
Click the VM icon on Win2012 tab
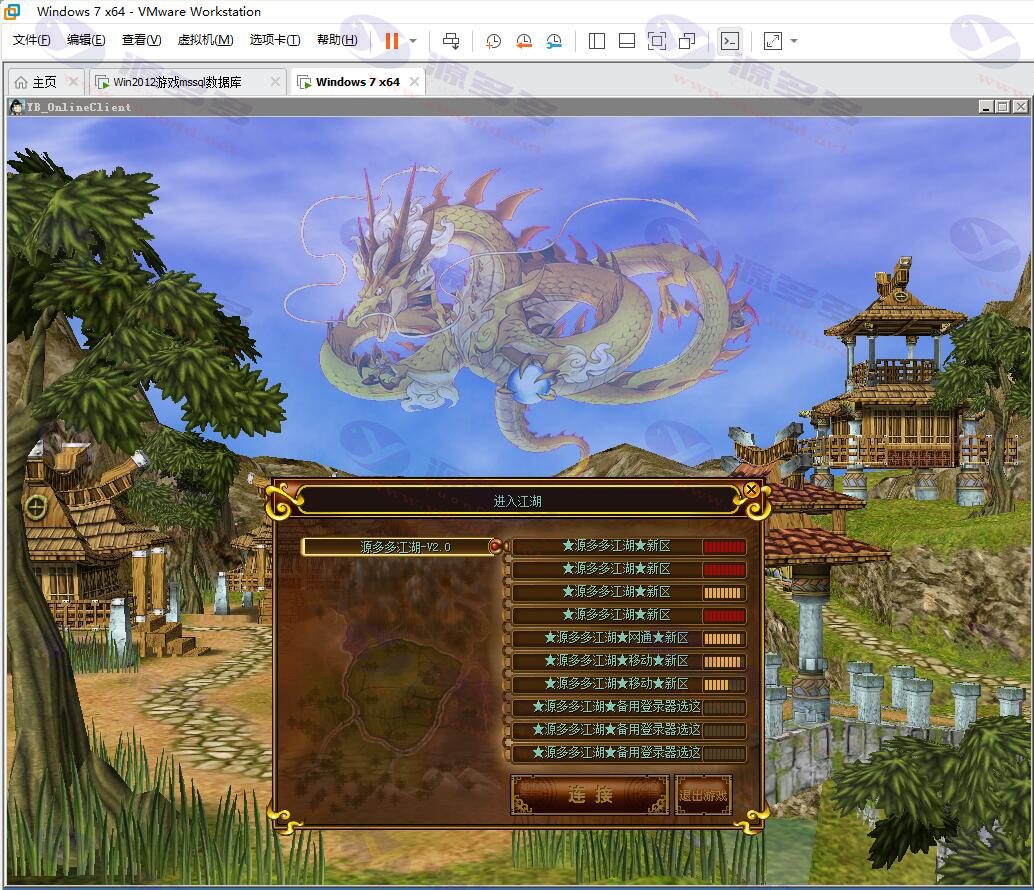102,82
